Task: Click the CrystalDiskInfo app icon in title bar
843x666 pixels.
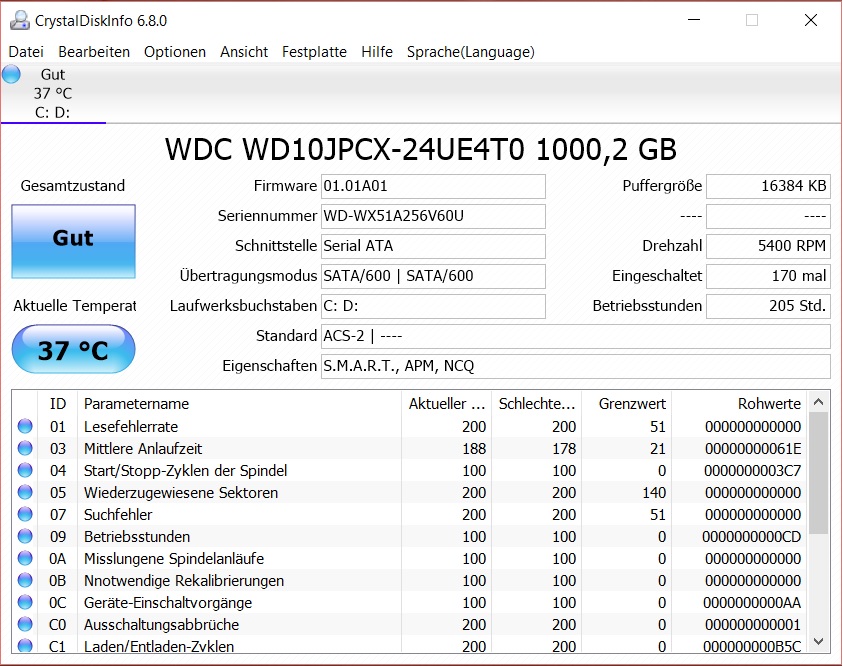Action: coord(19,20)
